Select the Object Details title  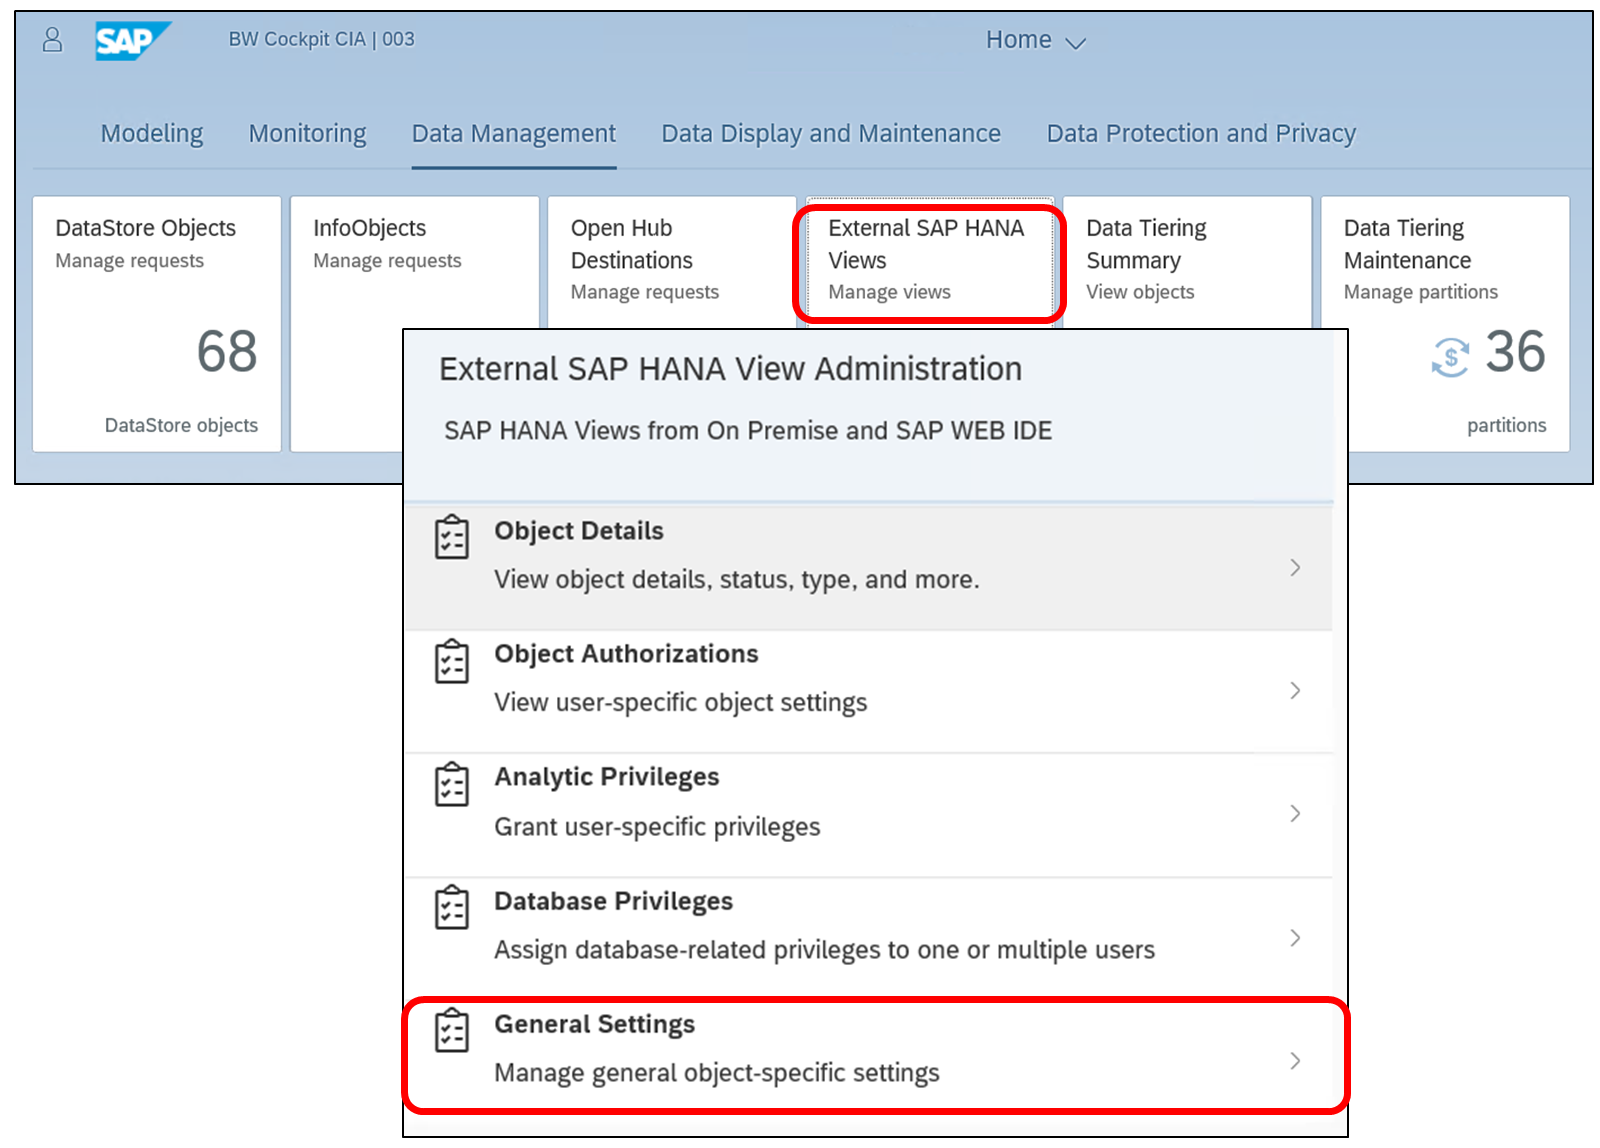579,531
